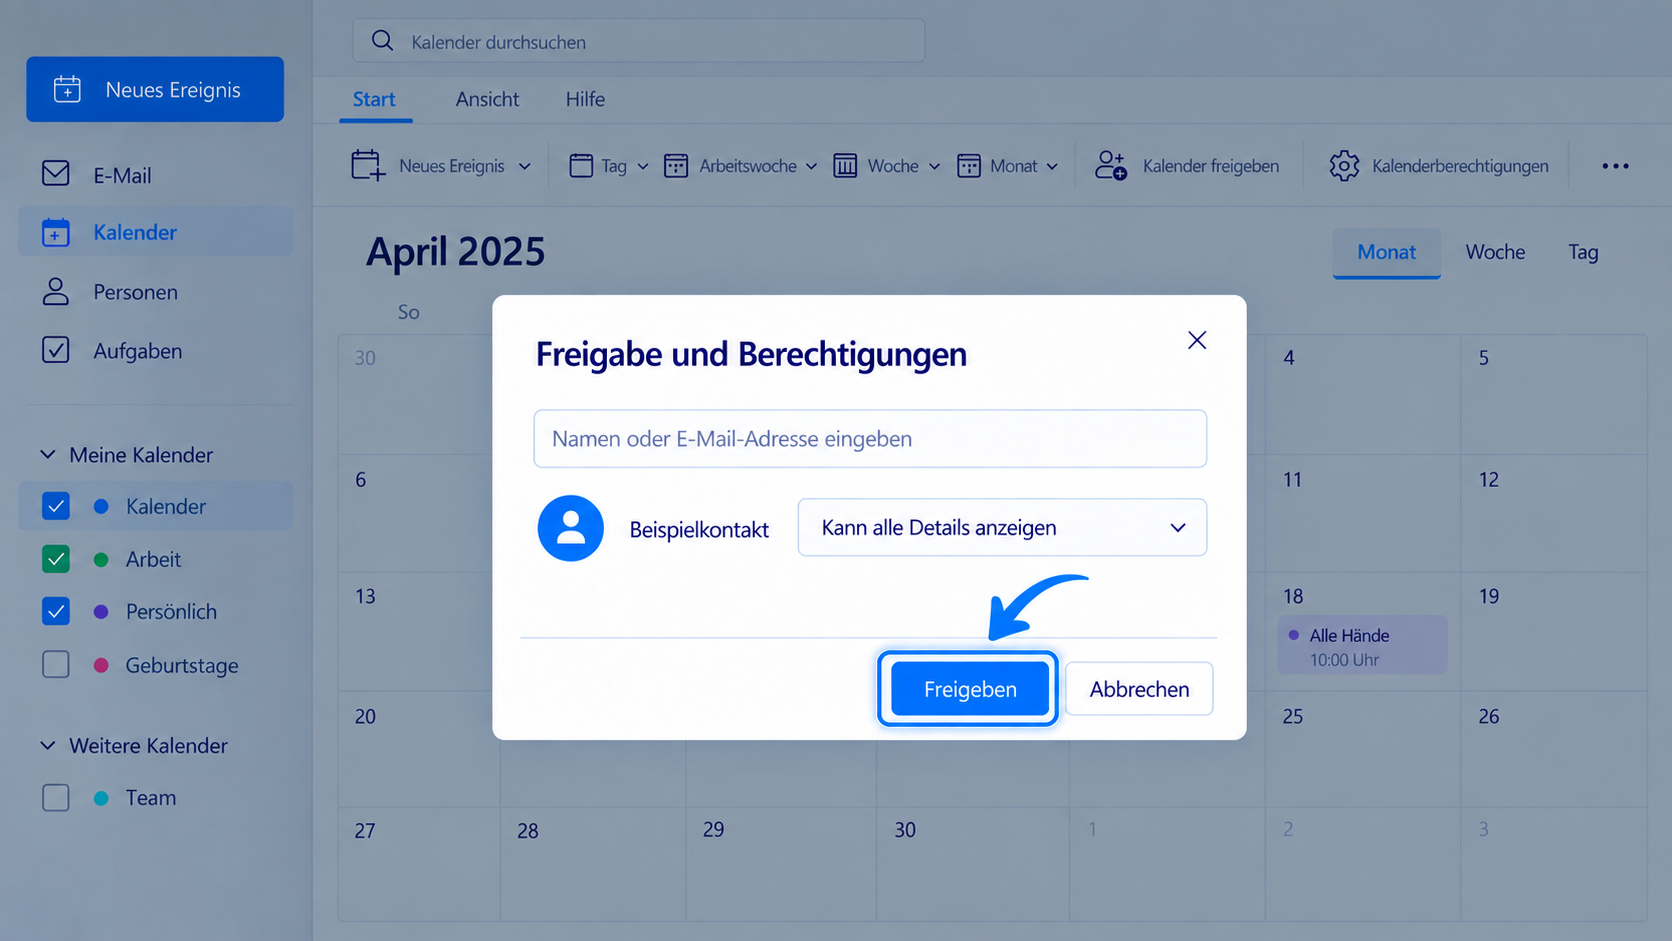Expand the toolbar Monat dropdown arrow
The width and height of the screenshot is (1672, 941).
click(1052, 166)
